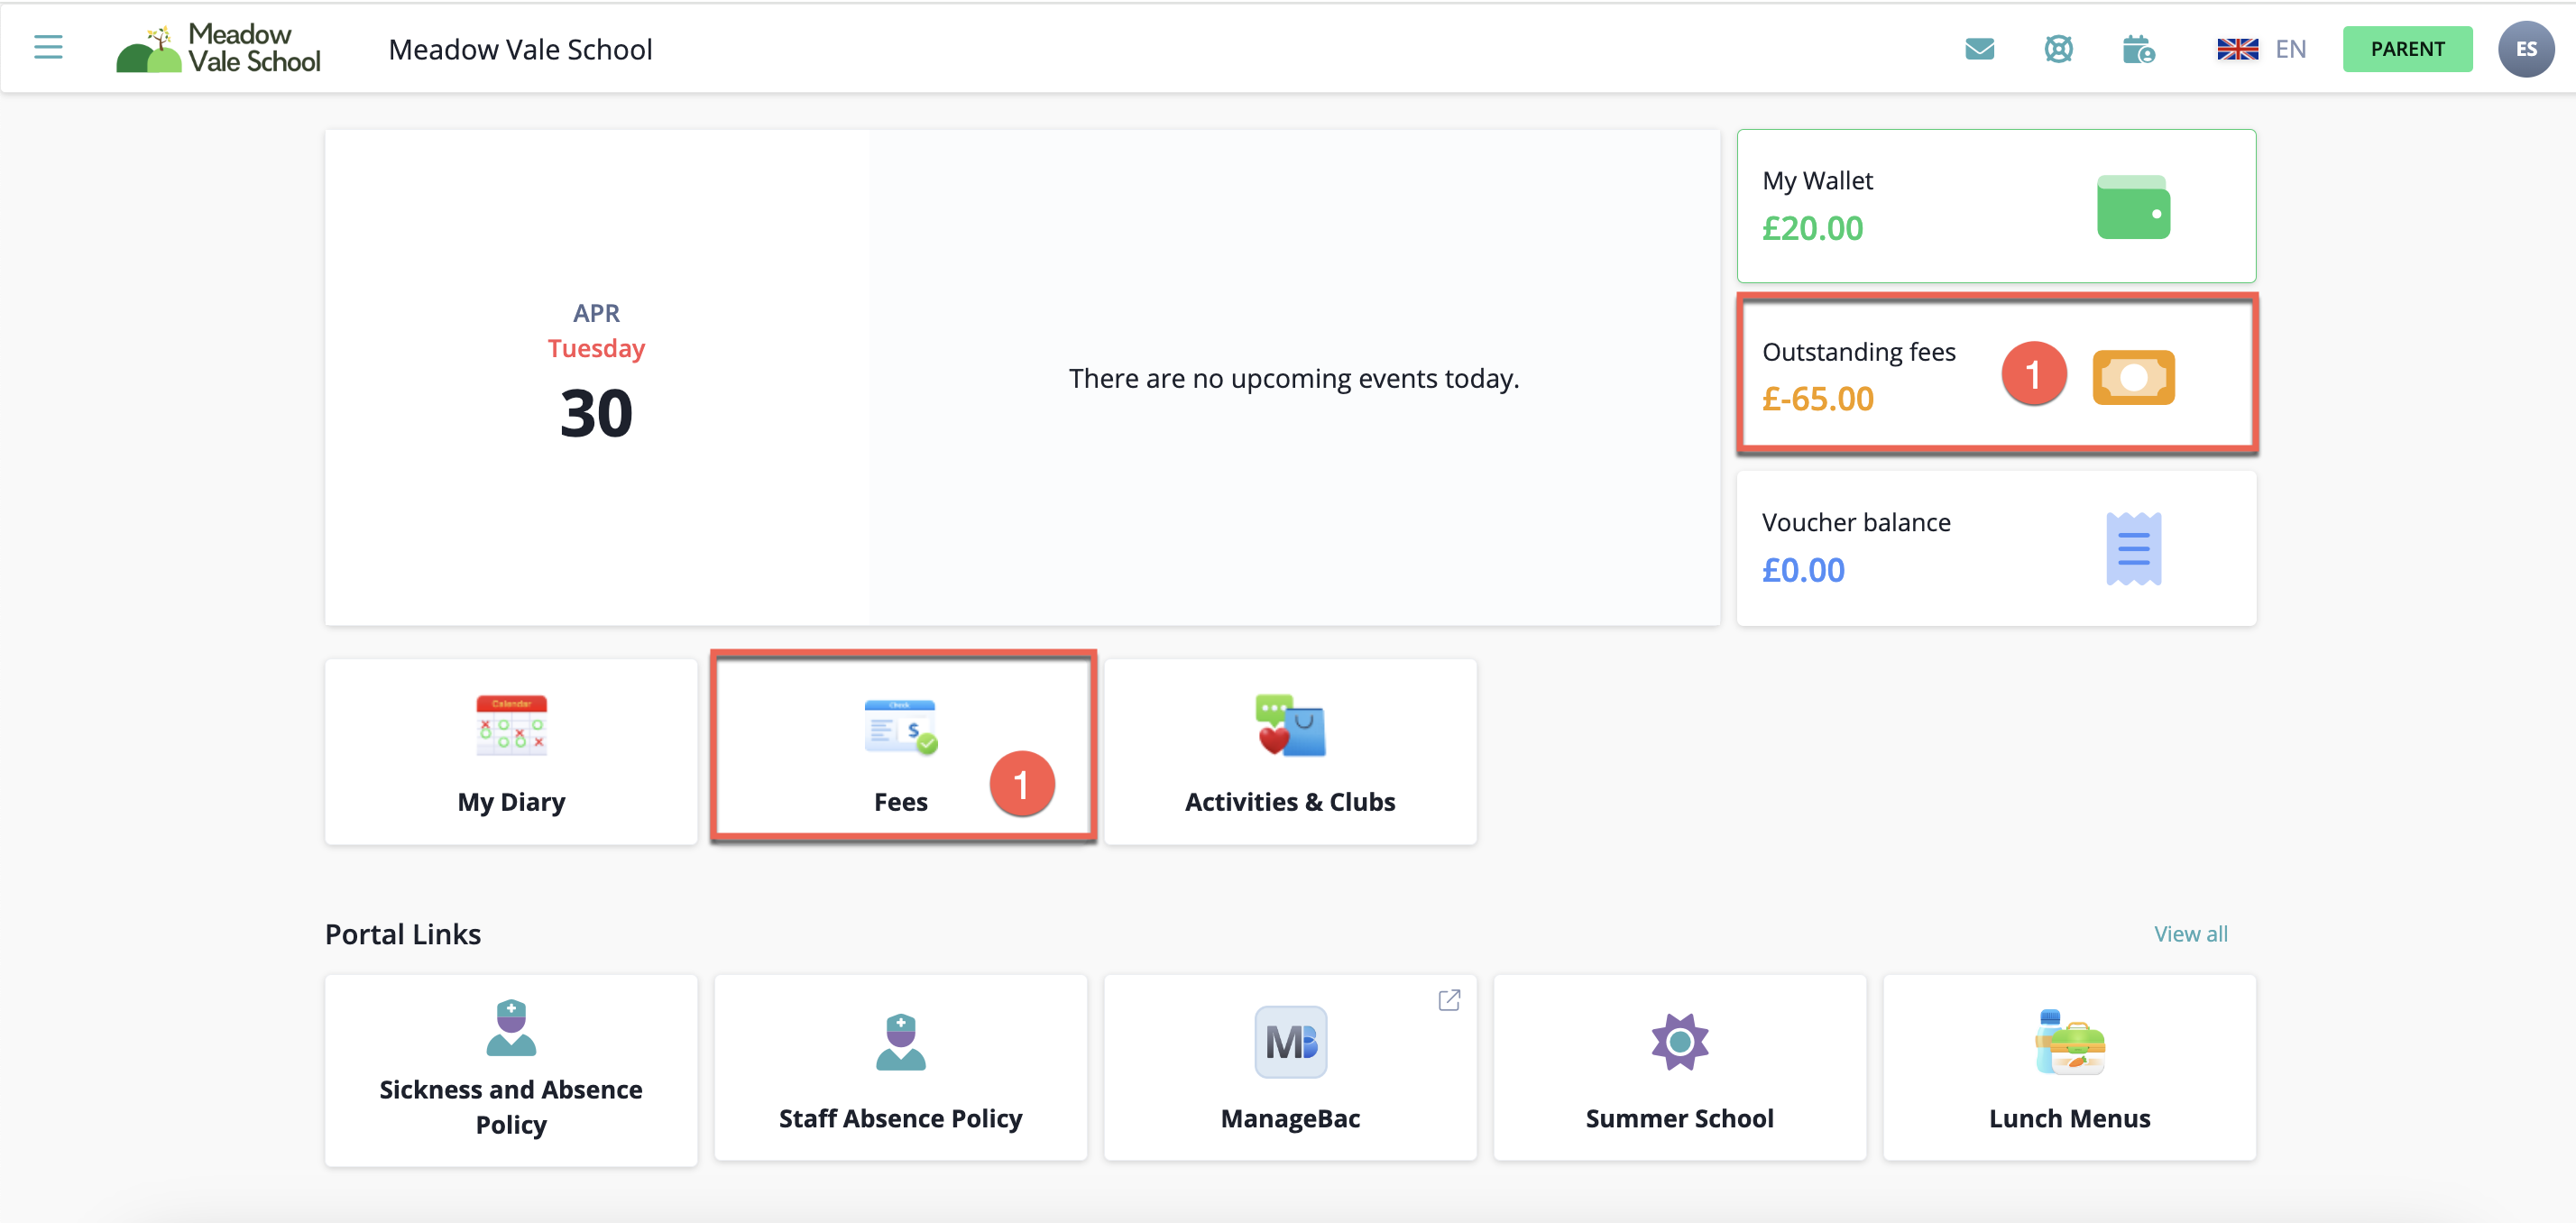
Task: Open the messages envelope icon
Action: (x=1979, y=49)
